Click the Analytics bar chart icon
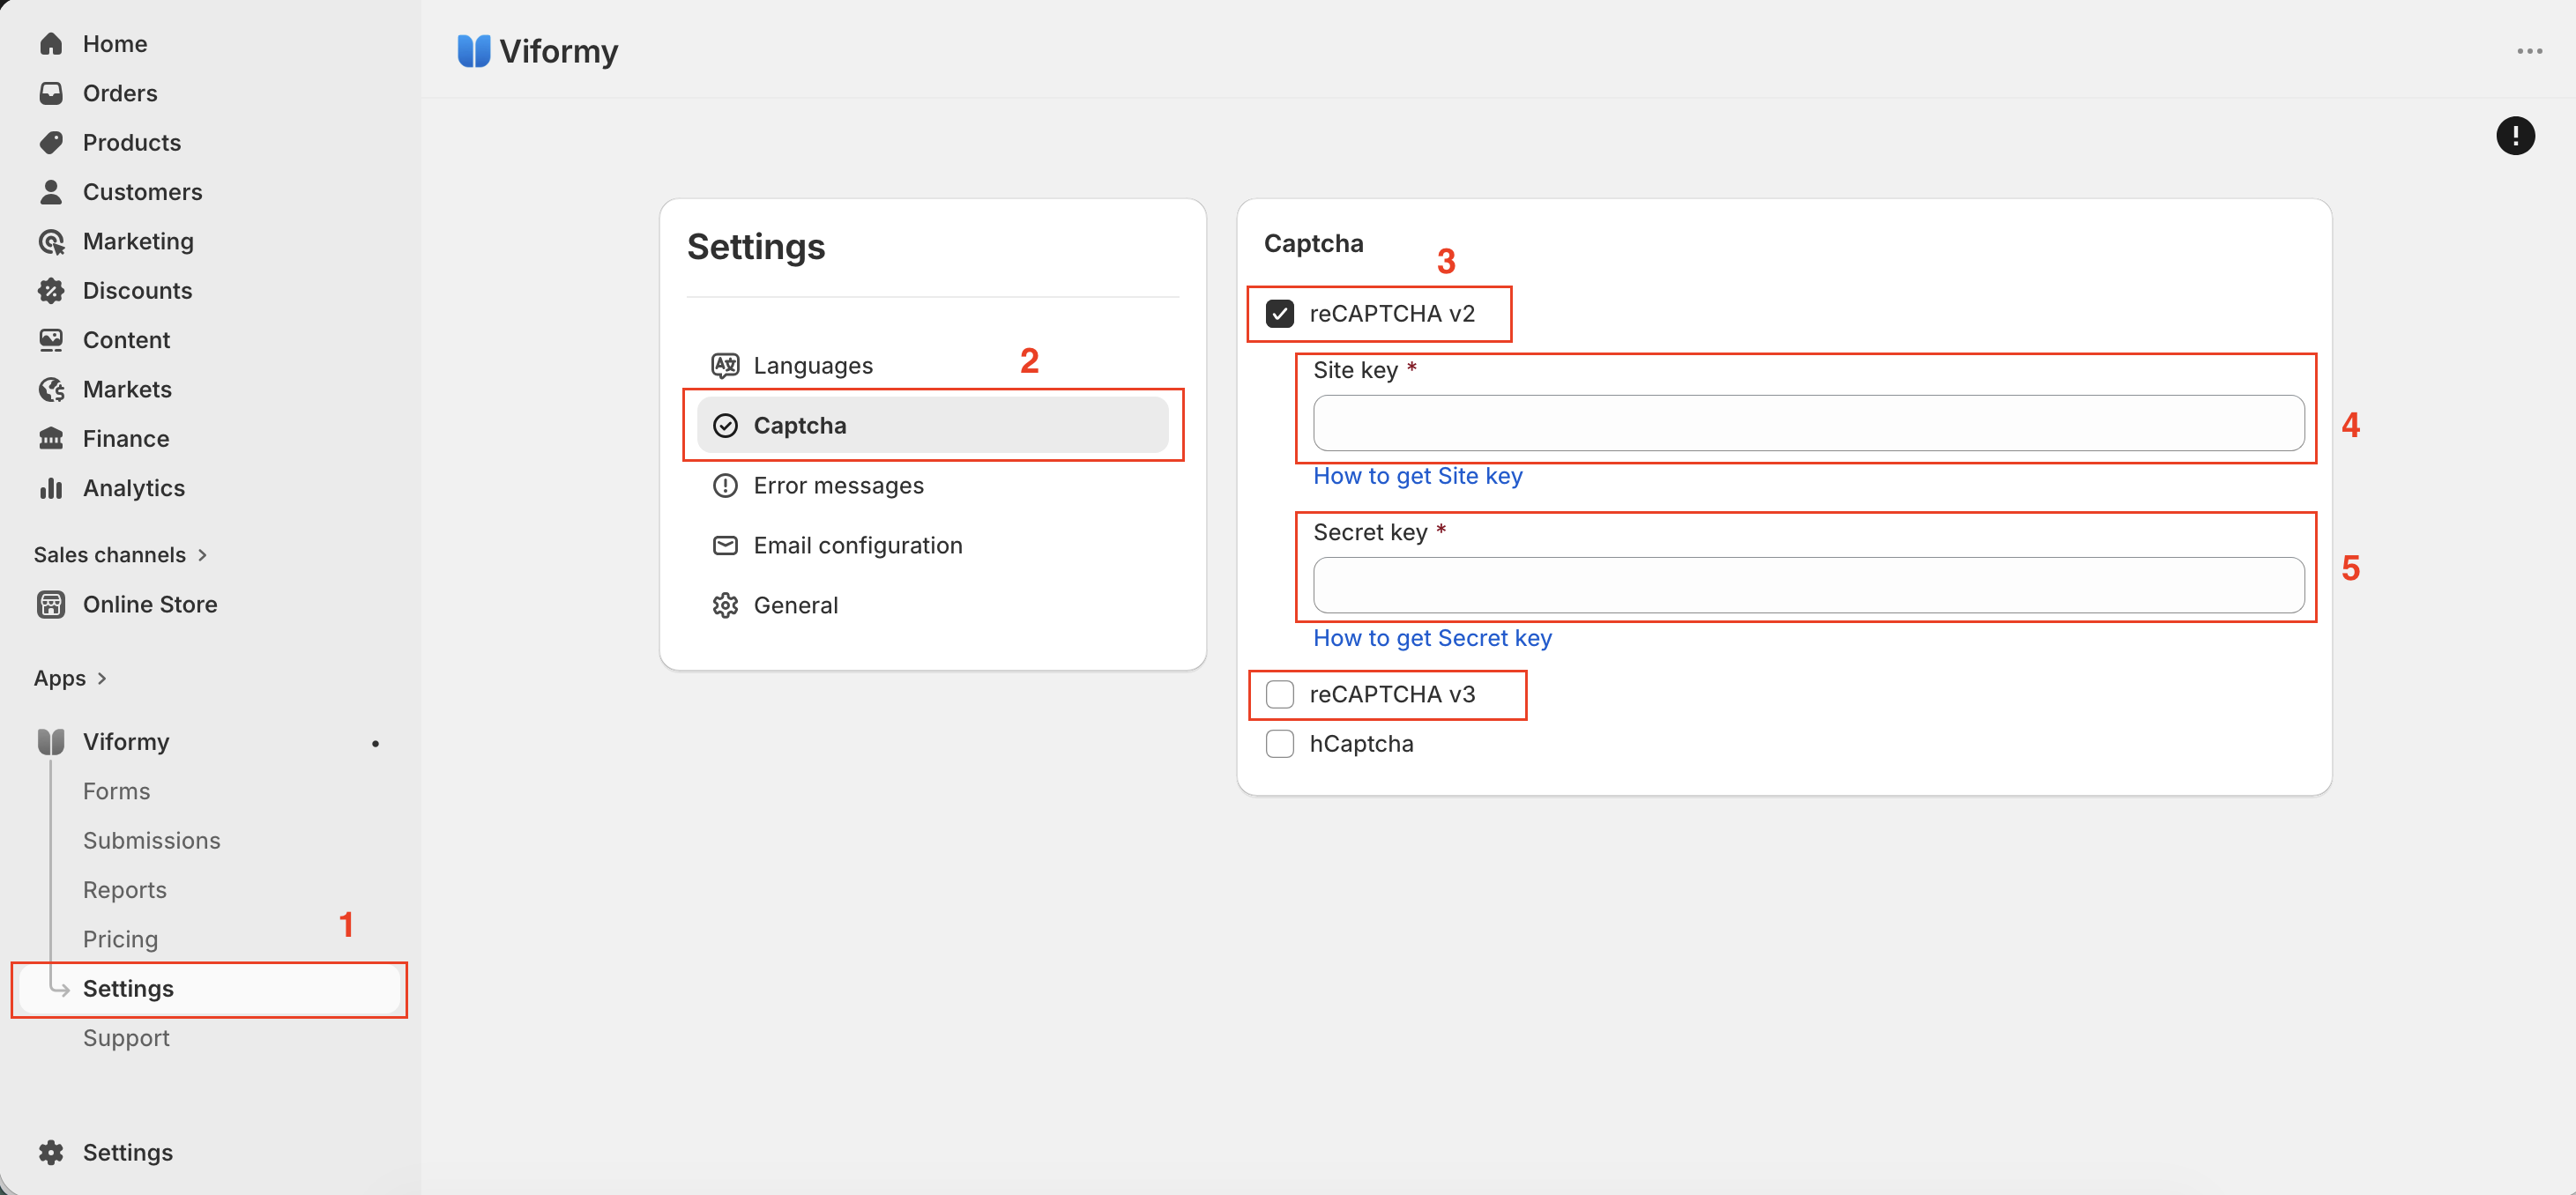 51,488
